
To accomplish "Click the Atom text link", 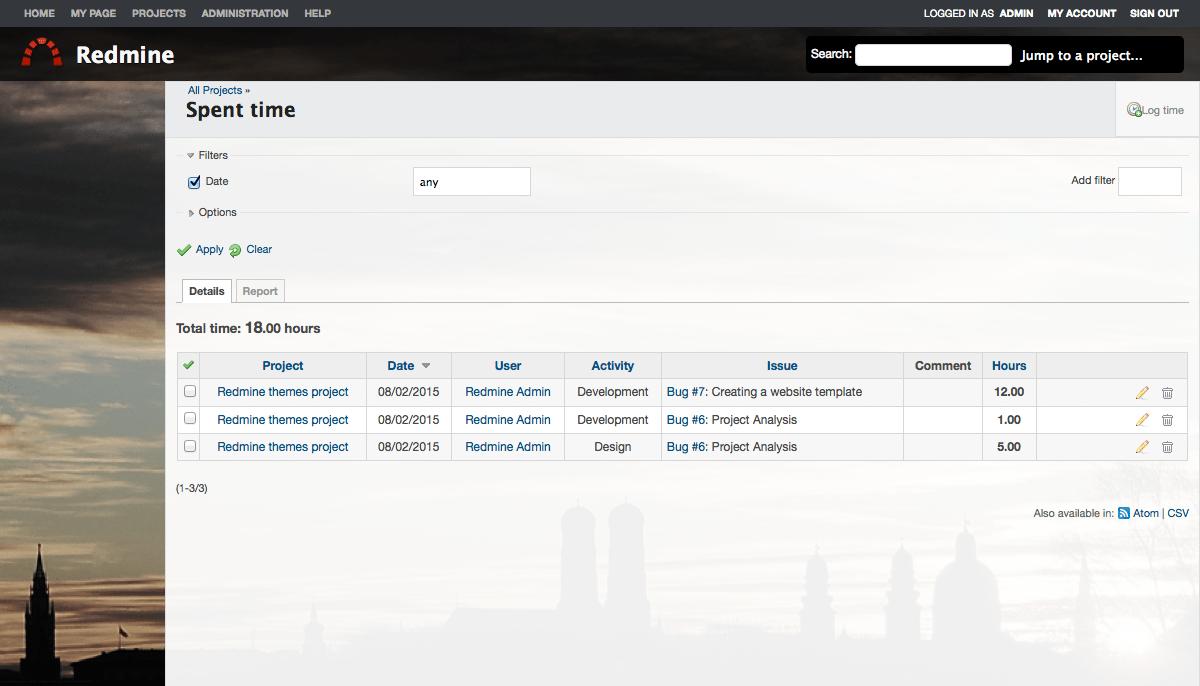I will (x=1146, y=513).
